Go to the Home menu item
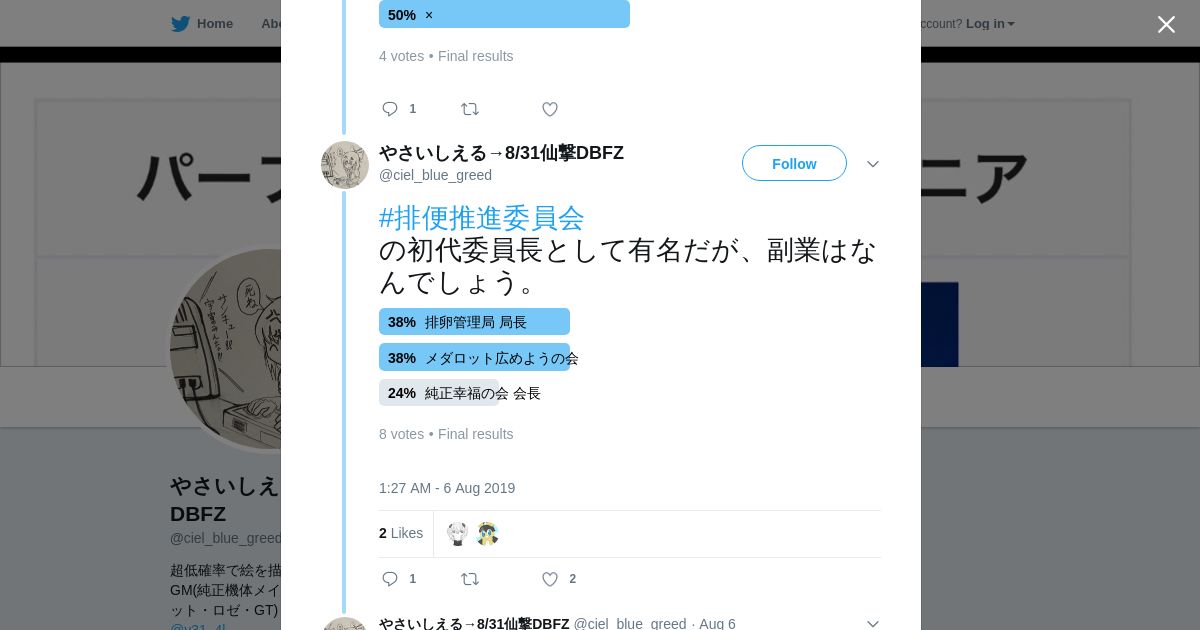 coord(215,24)
